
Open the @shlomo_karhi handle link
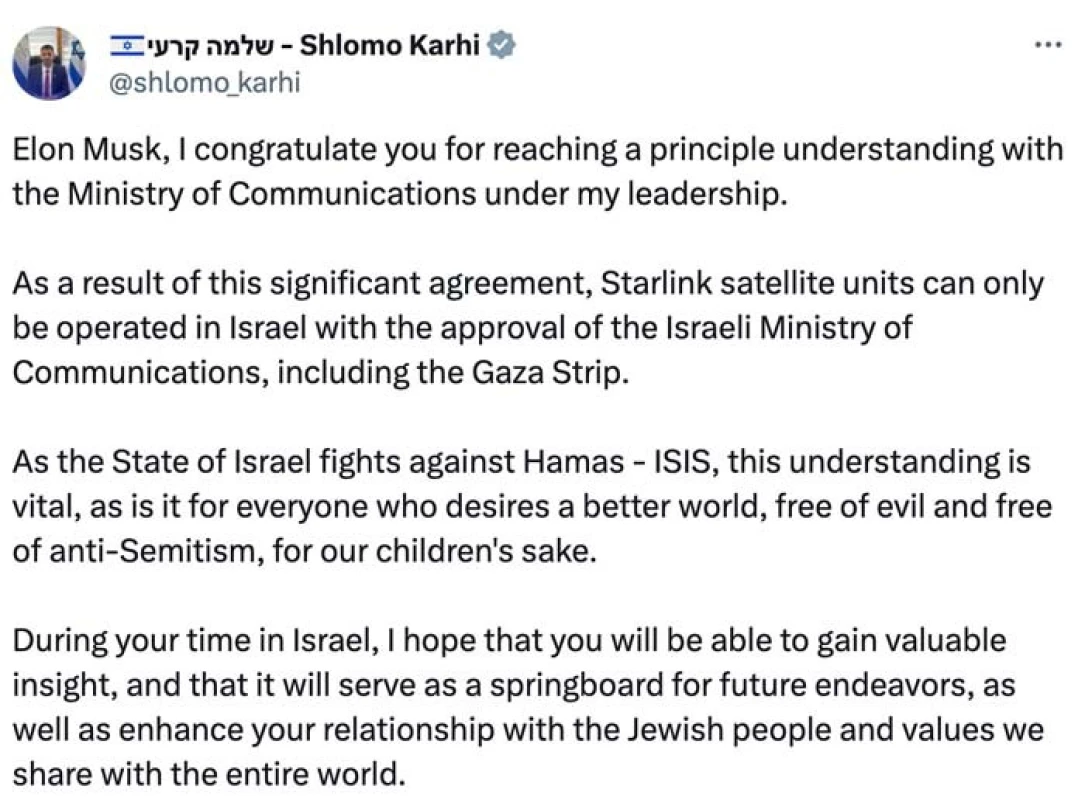click(204, 82)
